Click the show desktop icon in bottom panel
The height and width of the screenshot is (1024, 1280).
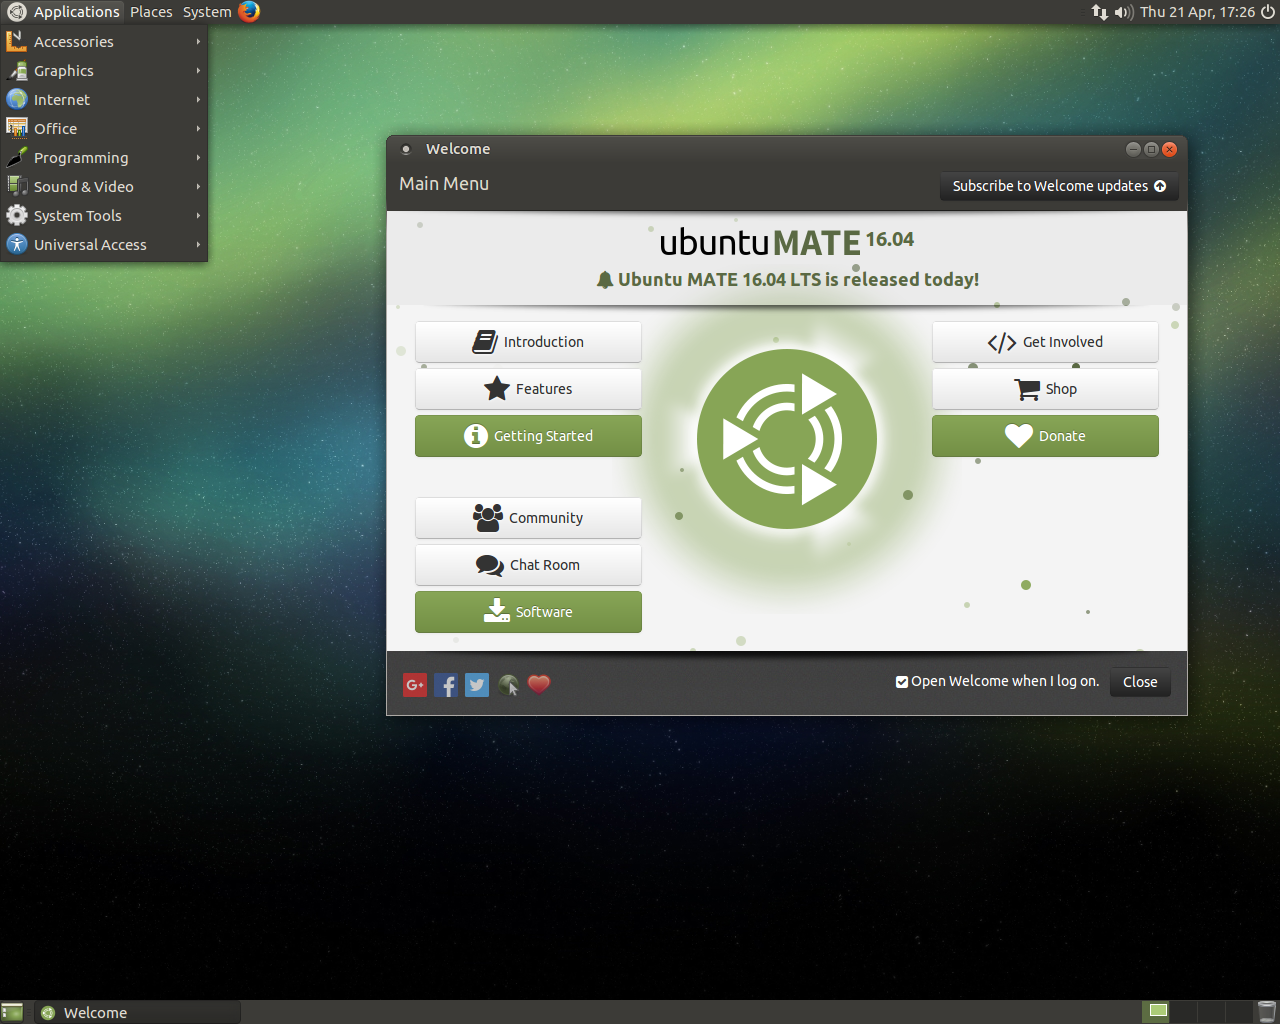12,1012
